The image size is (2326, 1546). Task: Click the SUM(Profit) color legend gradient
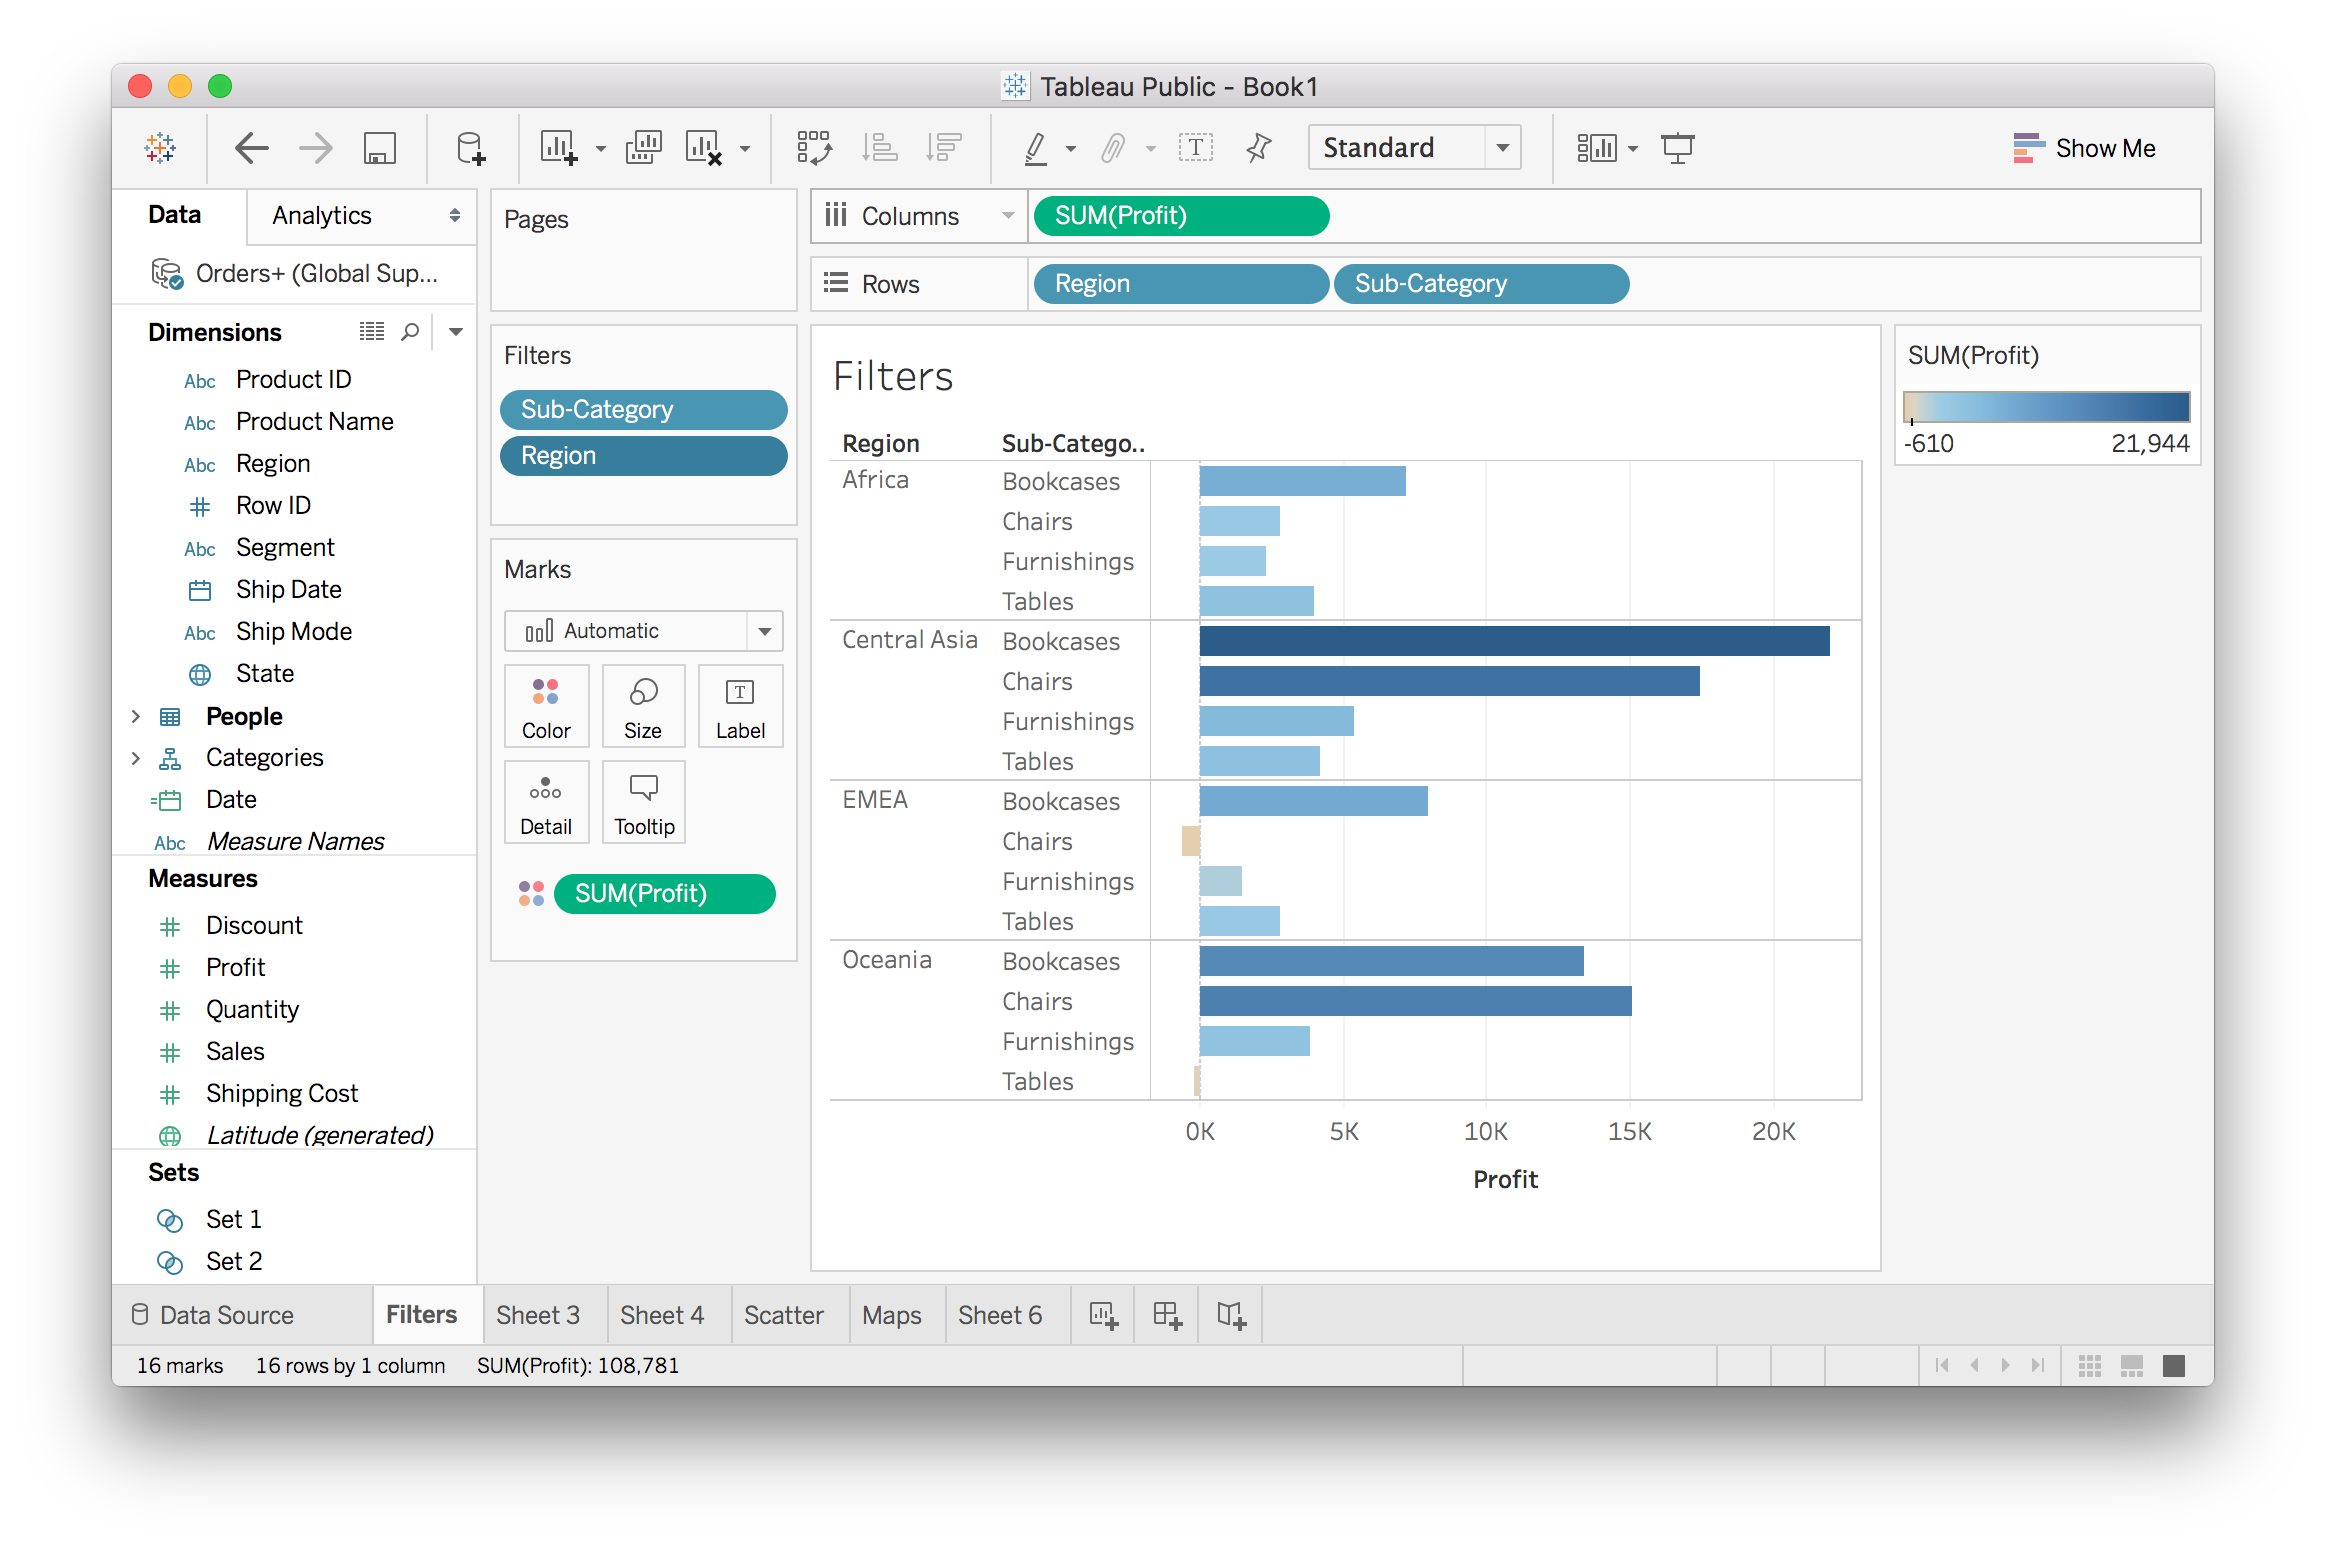2046,407
